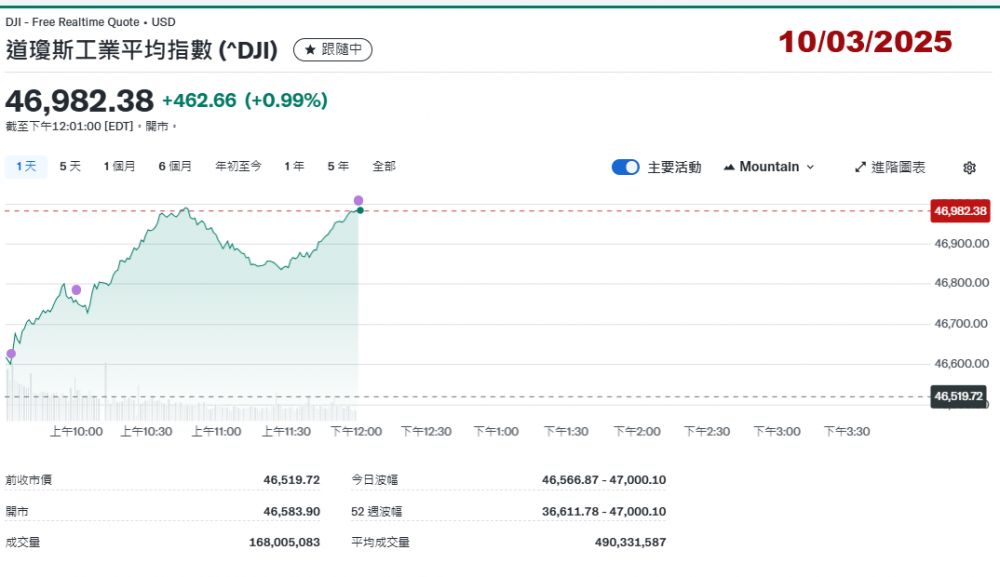Viewport: 1000px width, 577px height.
Task: Click the star icon in follow button
Action: (x=310, y=49)
